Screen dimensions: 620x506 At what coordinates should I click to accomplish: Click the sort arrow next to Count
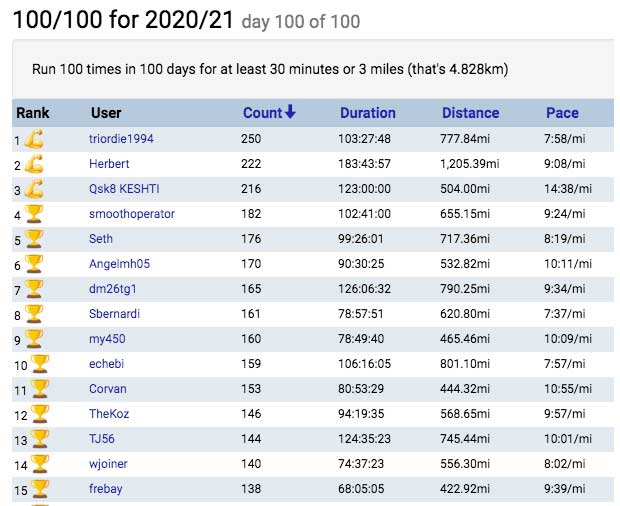pos(290,113)
